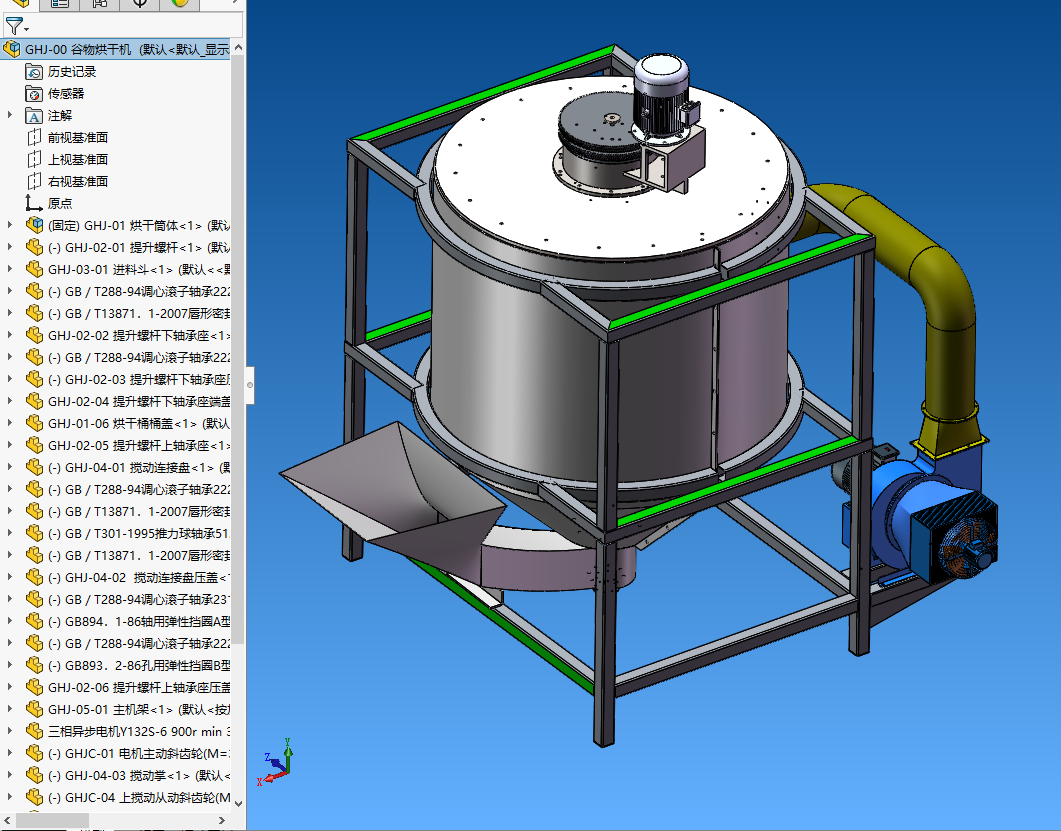Select the 上视基准面 top plane

(x=77, y=160)
